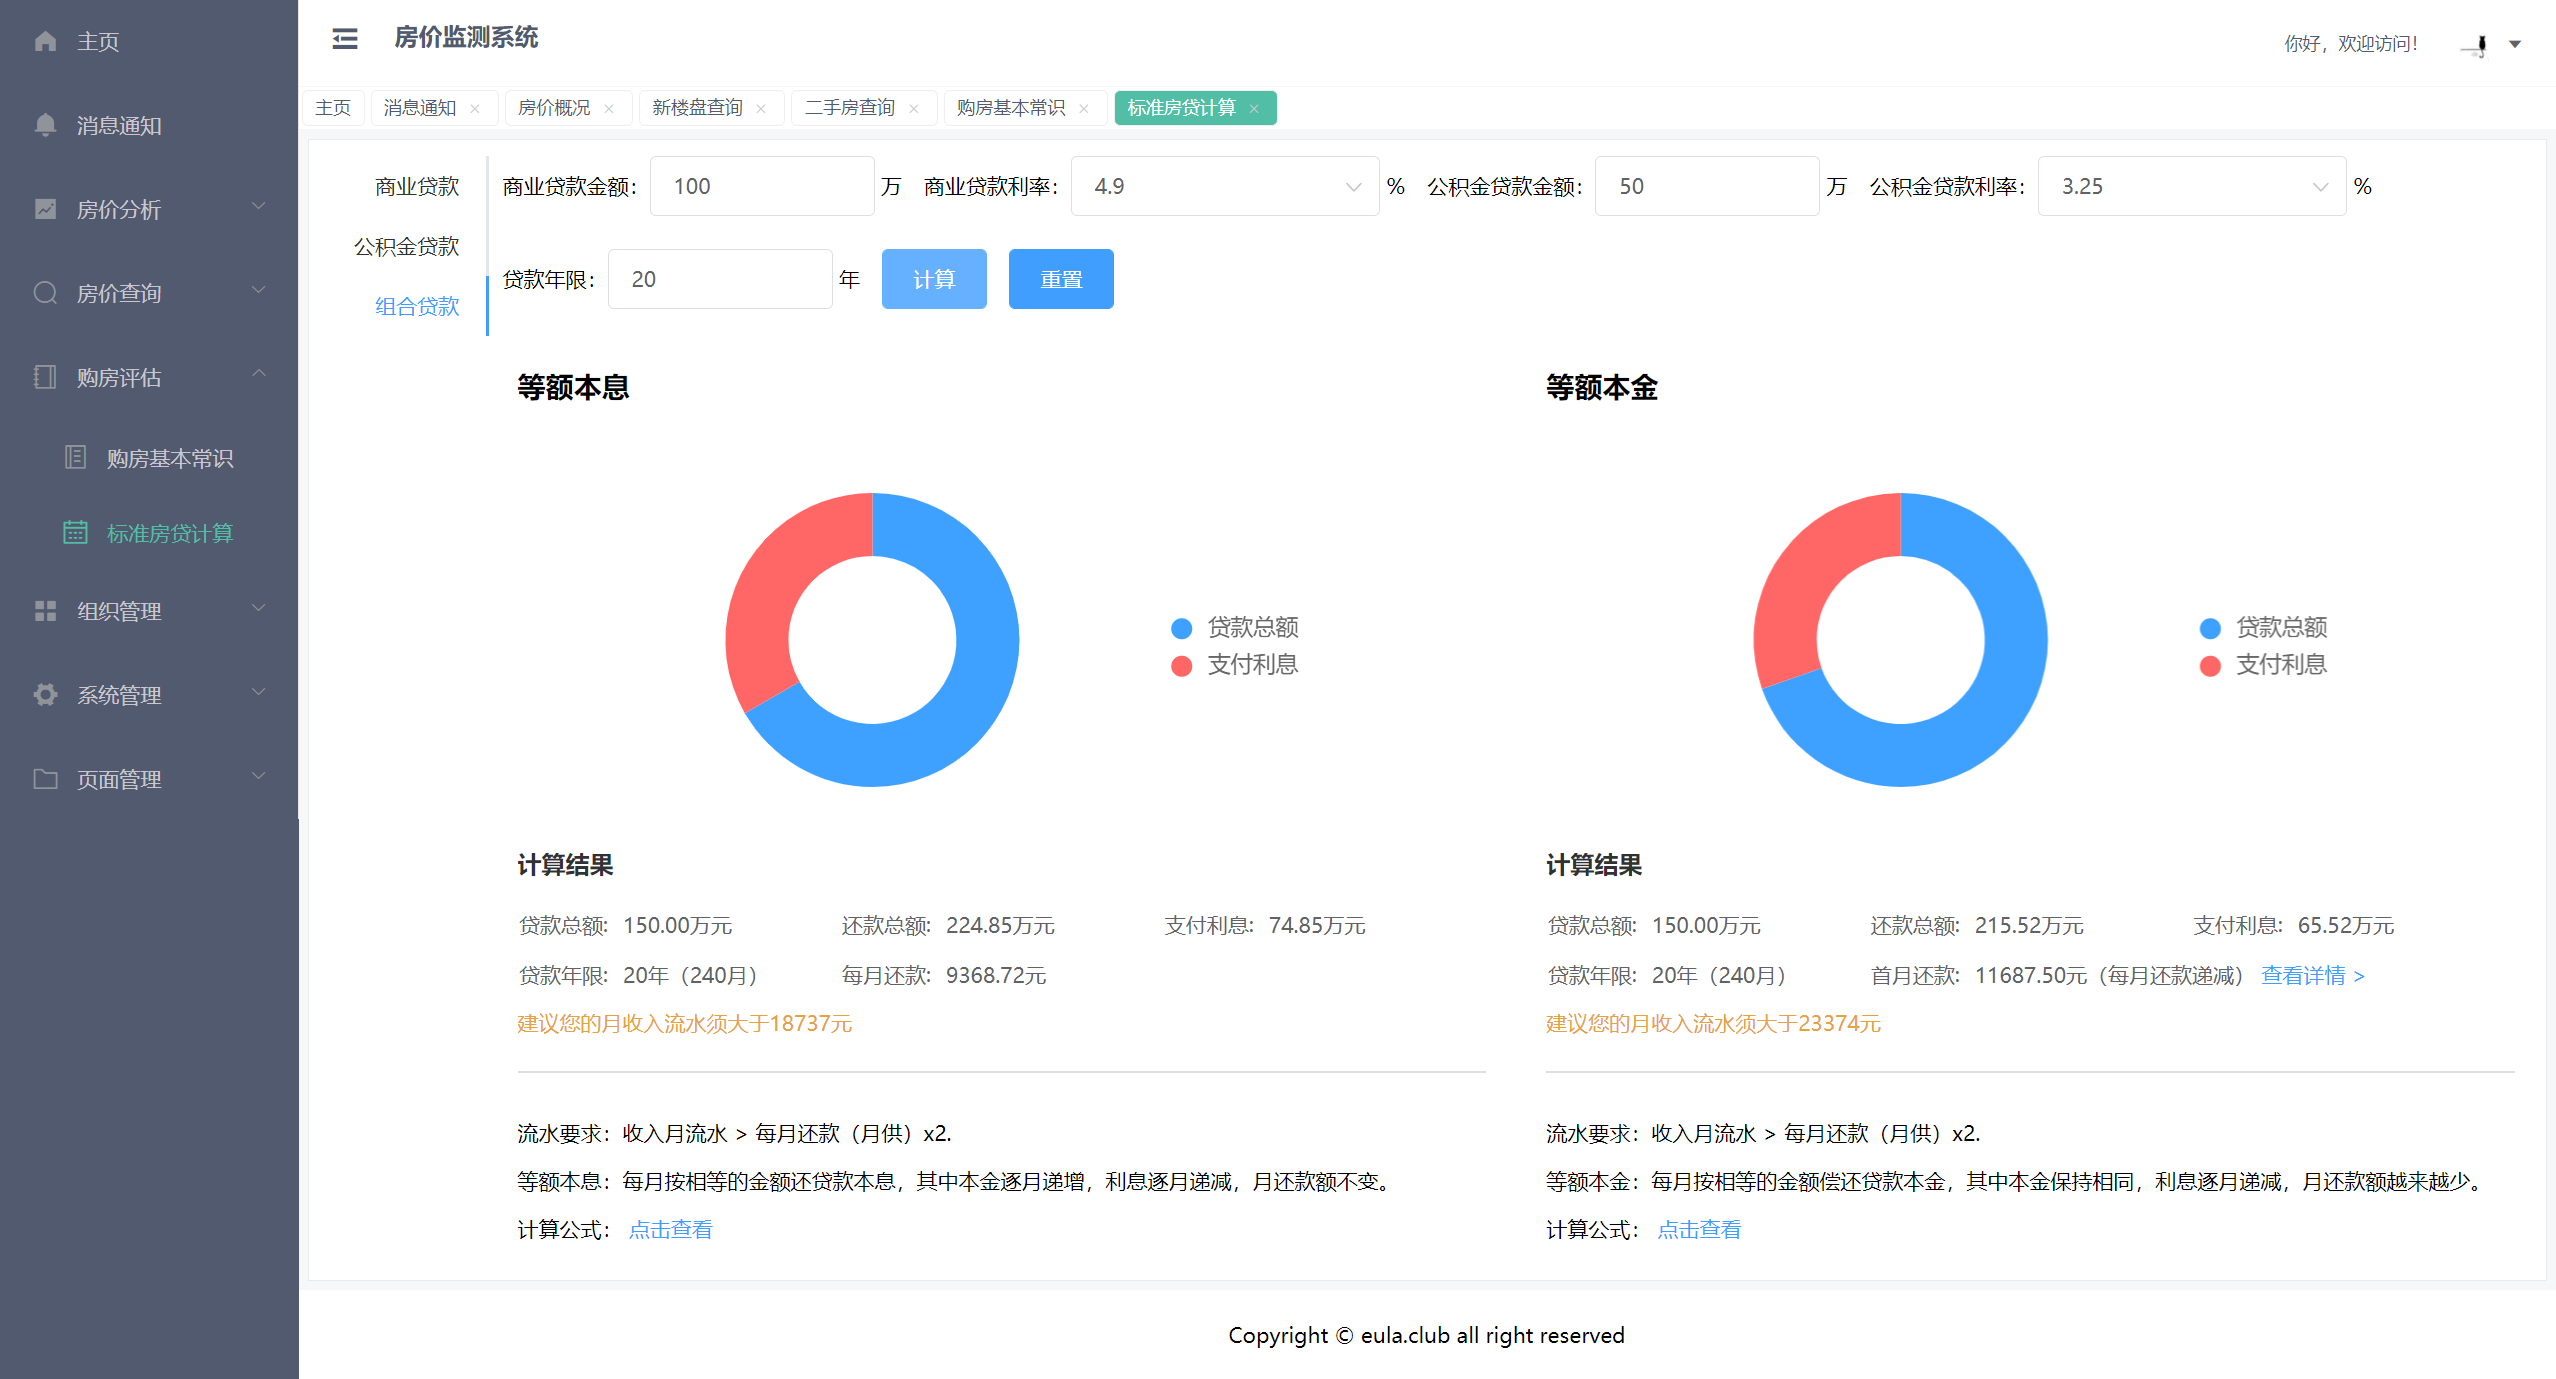Click the bell icon for 消息通知
This screenshot has width=2556, height=1379.
[x=45, y=125]
